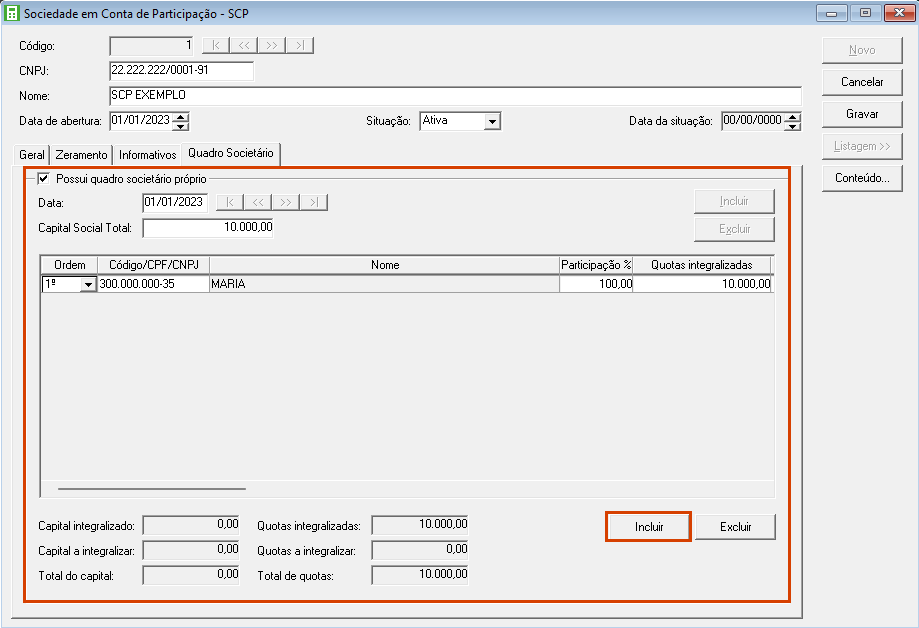Go to next date in Quadro Societário
The width and height of the screenshot is (919, 628).
tap(286, 203)
